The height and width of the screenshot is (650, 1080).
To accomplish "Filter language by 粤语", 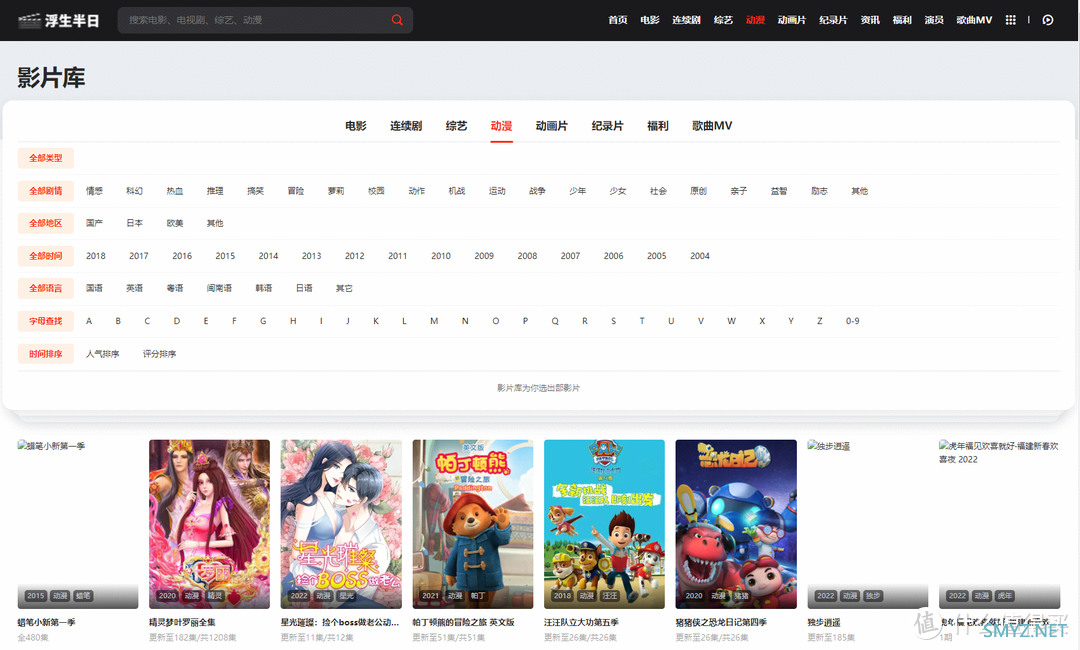I will 175,288.
